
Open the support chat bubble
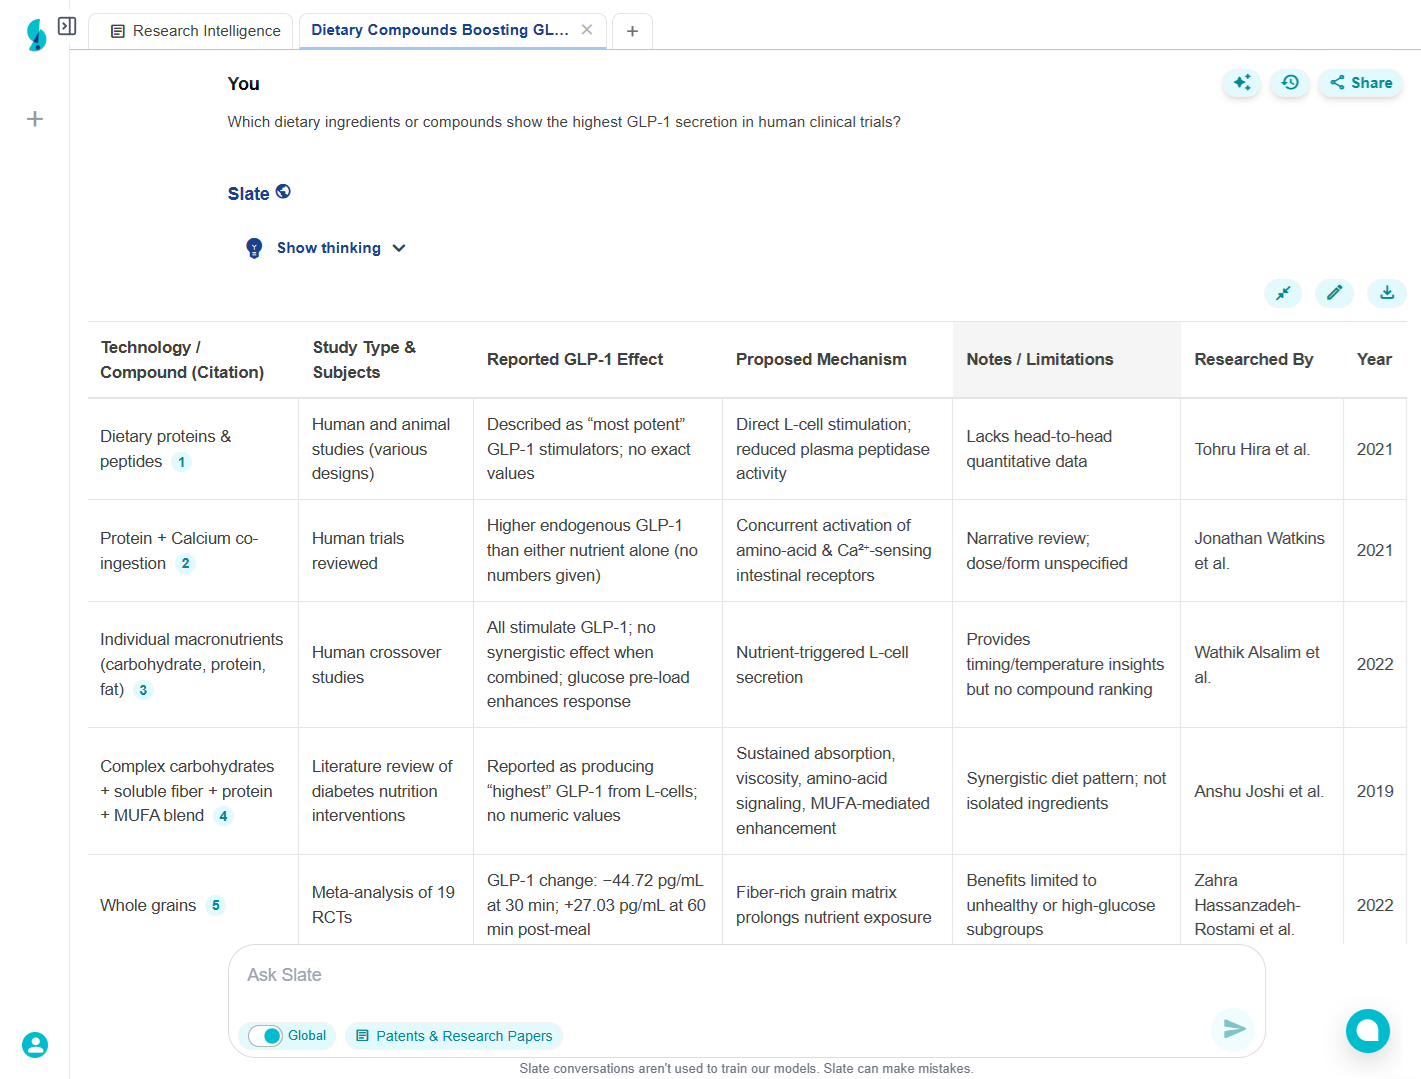[x=1367, y=1031]
